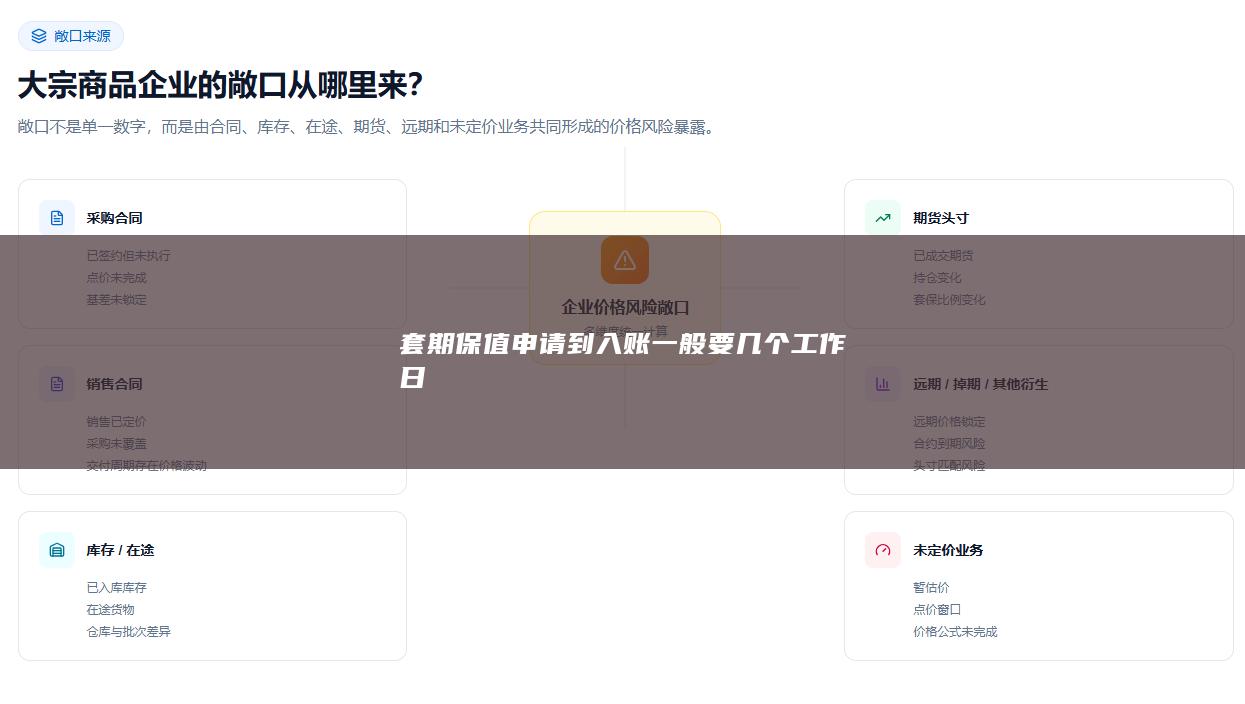The image size is (1245, 704).
Task: Click the line 交付周期存在价格波动
Action: click(x=147, y=466)
